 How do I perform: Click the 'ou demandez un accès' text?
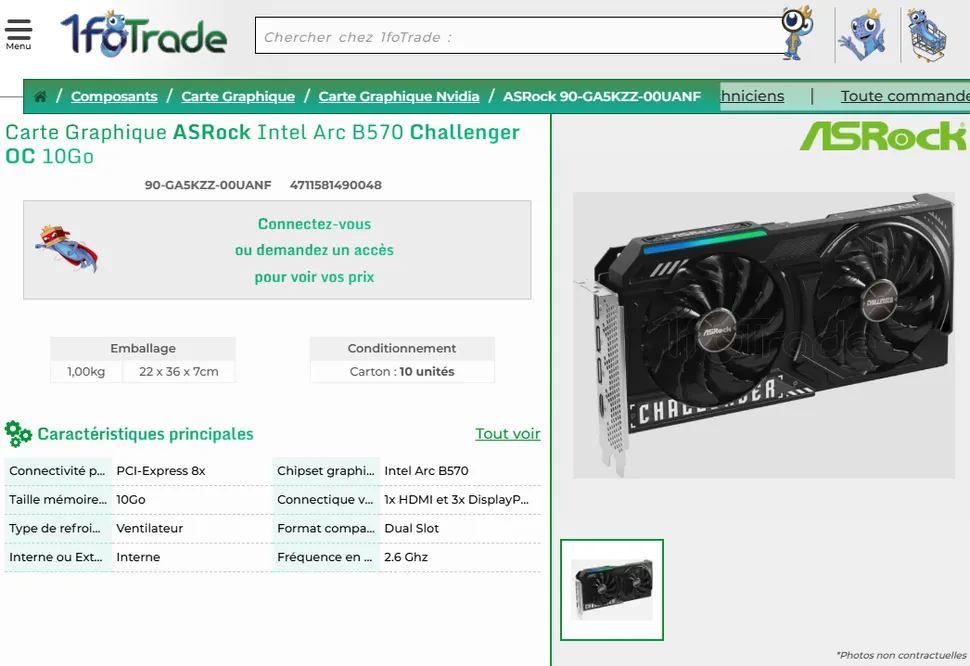pos(314,250)
